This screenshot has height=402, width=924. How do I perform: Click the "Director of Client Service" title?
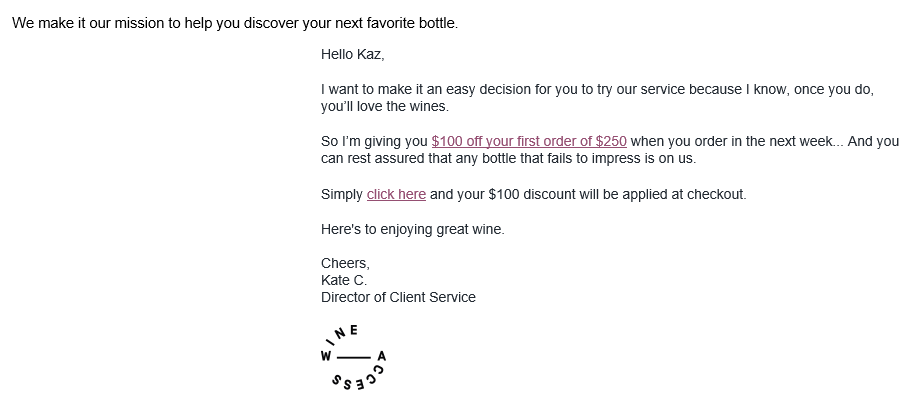click(x=398, y=297)
